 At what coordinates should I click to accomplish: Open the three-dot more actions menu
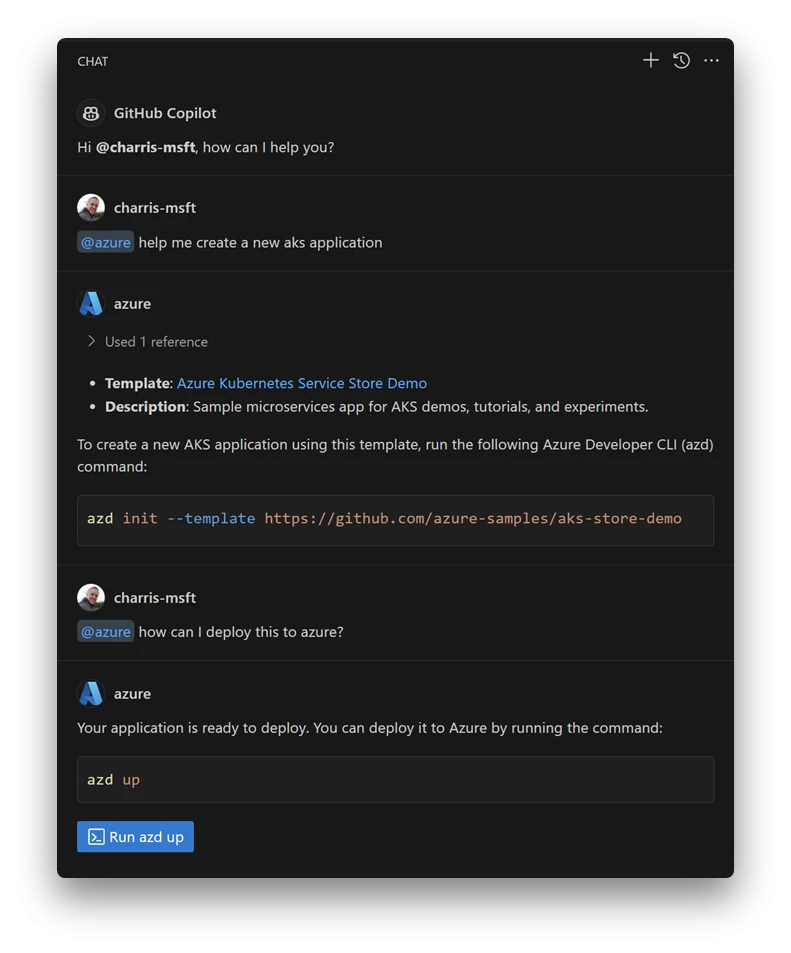[711, 60]
